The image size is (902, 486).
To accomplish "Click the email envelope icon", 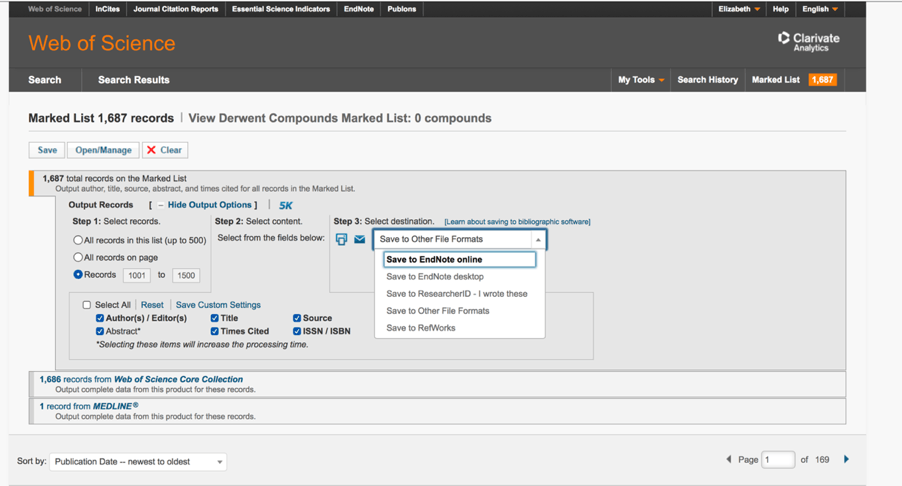I will [x=360, y=239].
